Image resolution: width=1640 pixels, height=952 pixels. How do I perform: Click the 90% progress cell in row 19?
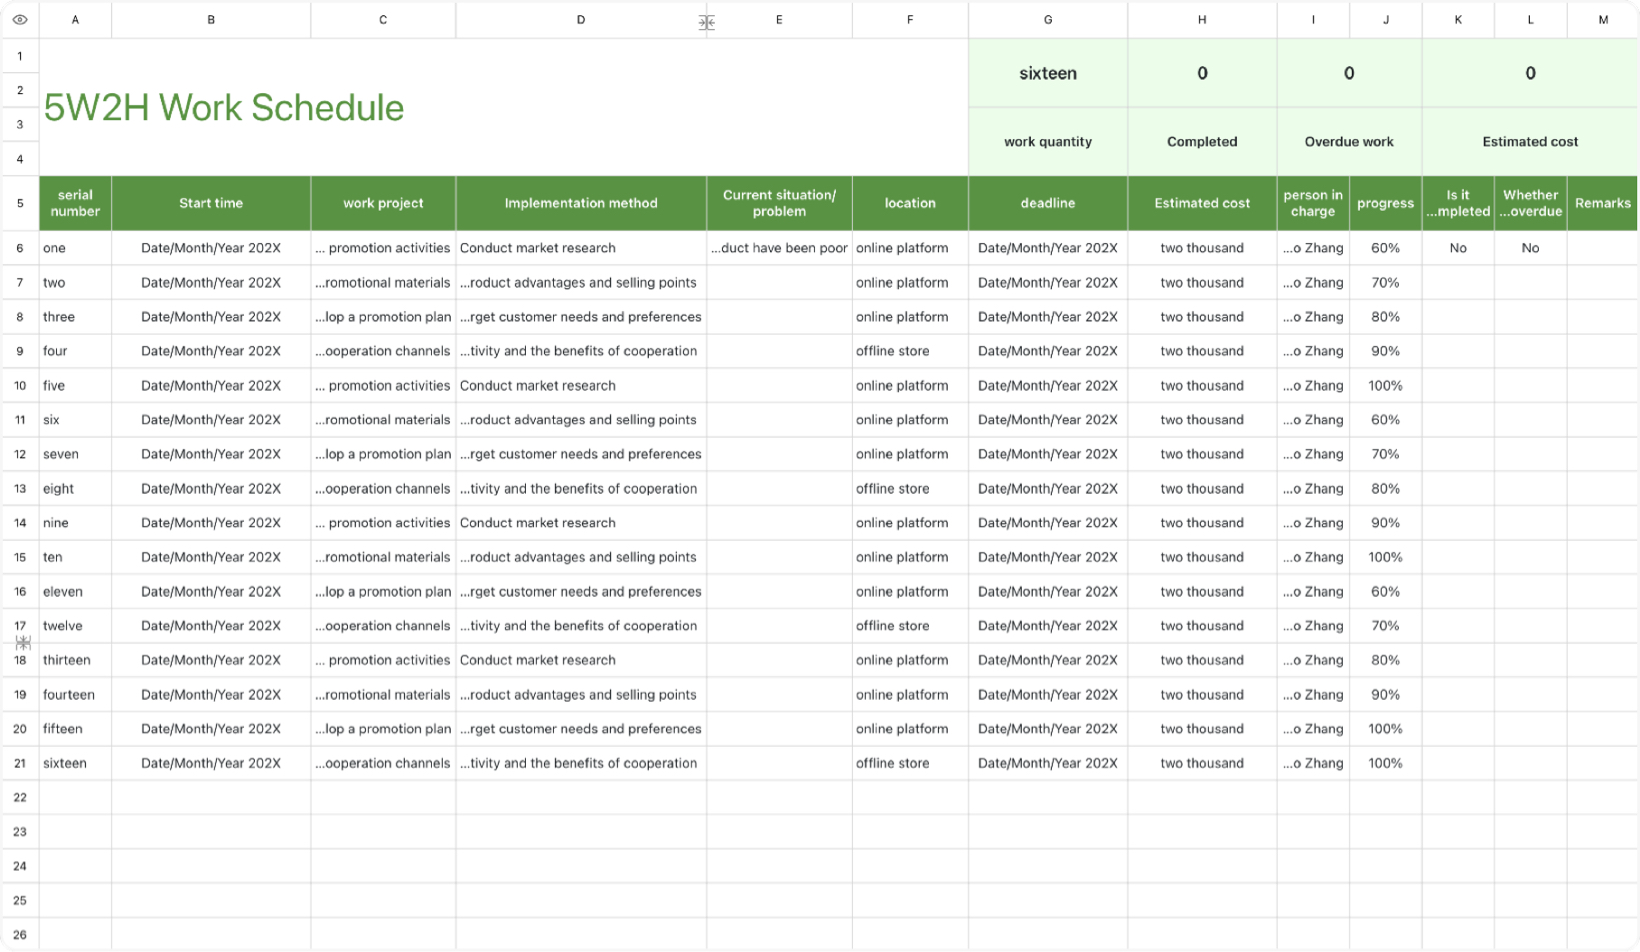coord(1385,694)
